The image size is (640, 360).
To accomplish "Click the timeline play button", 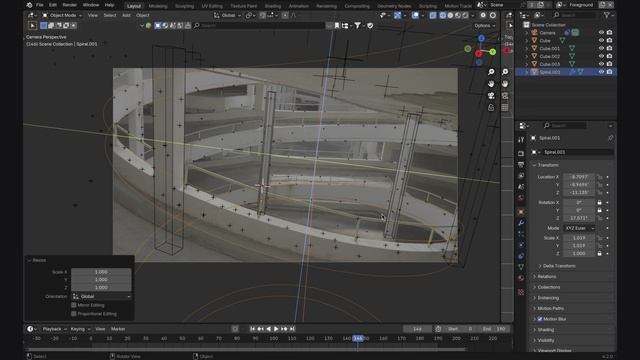I will 276,329.
